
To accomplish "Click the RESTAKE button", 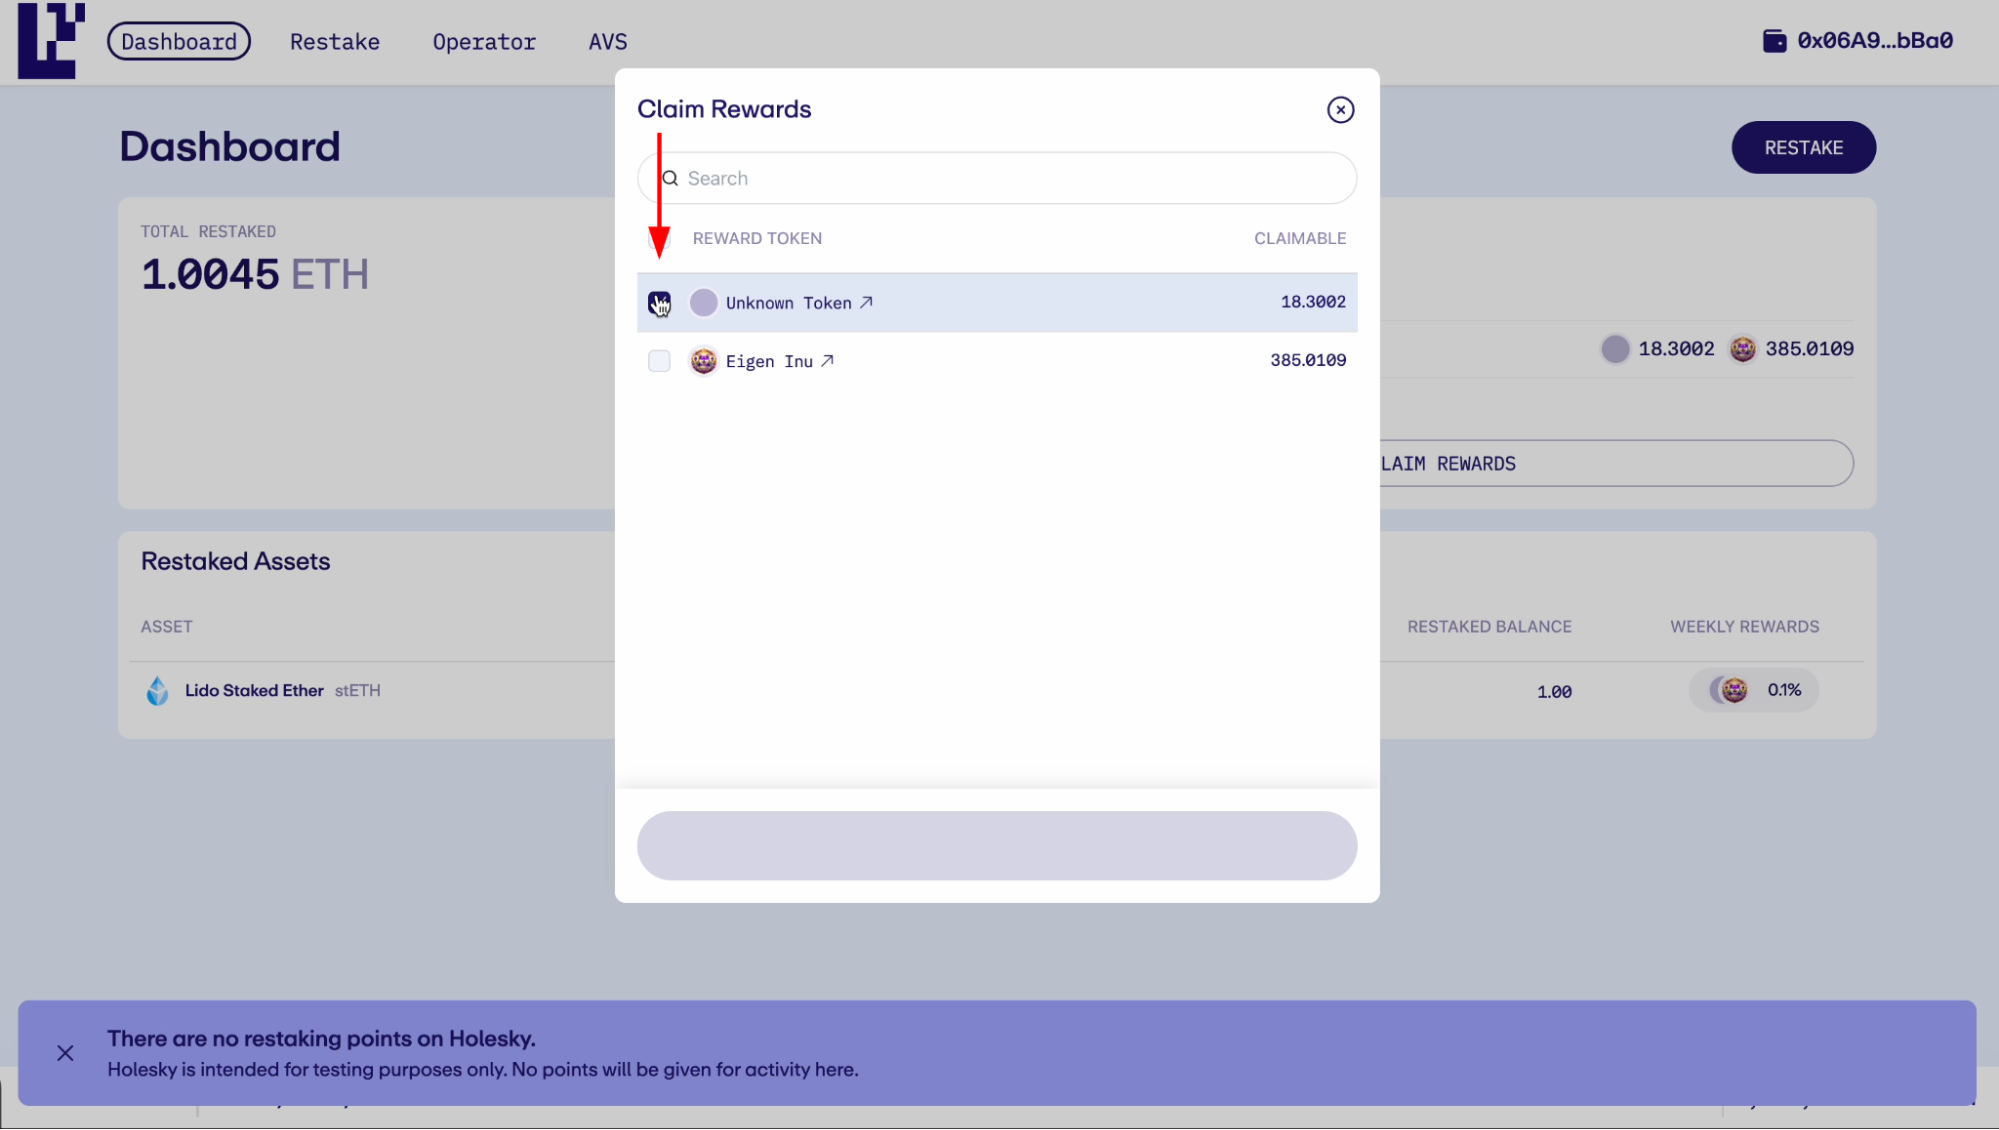I will pyautogui.click(x=1803, y=147).
